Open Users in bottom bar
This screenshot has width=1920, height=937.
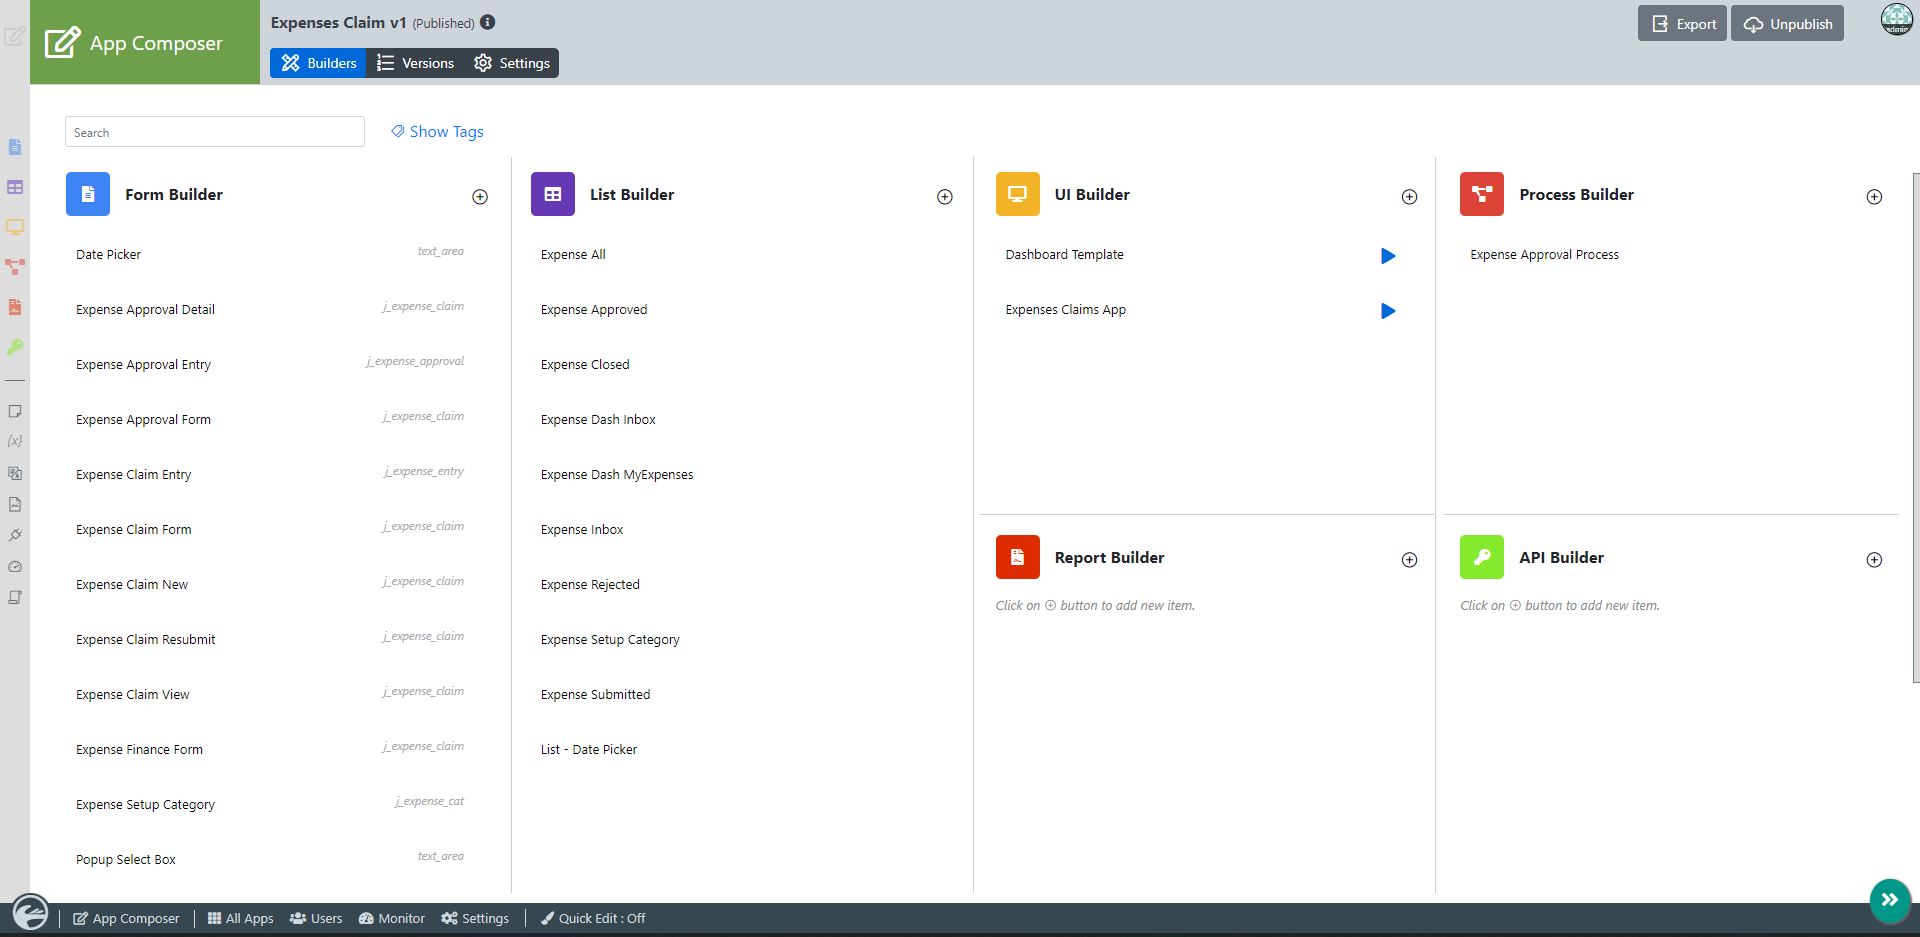(x=316, y=918)
